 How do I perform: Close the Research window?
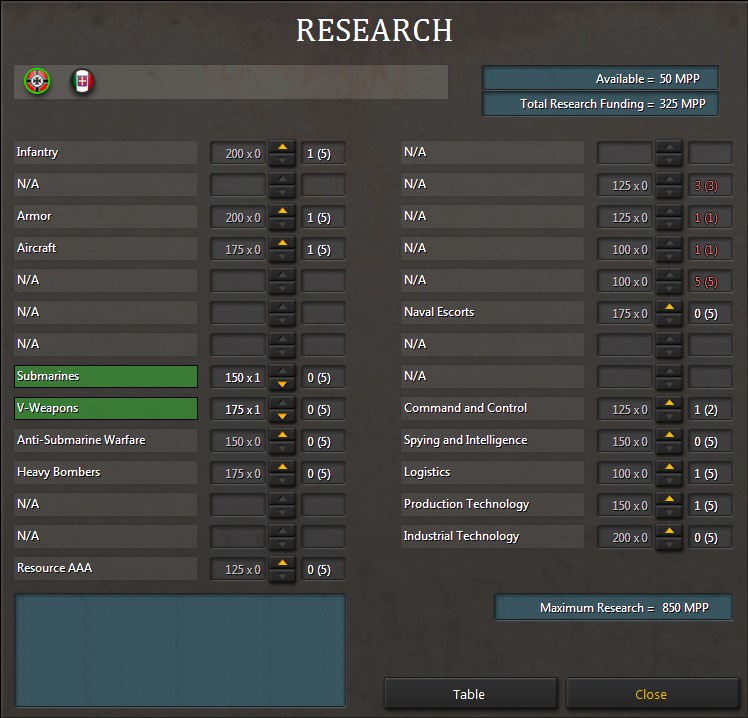click(x=652, y=694)
